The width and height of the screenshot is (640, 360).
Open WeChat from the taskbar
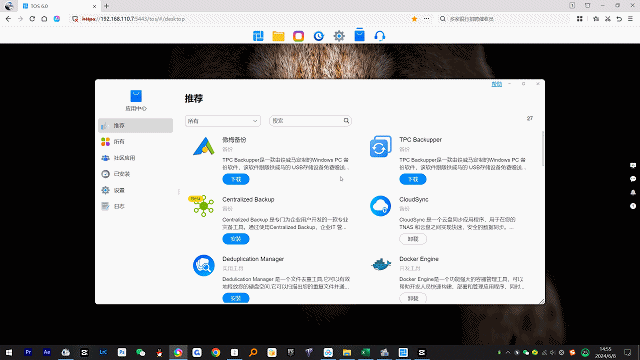click(x=140, y=352)
